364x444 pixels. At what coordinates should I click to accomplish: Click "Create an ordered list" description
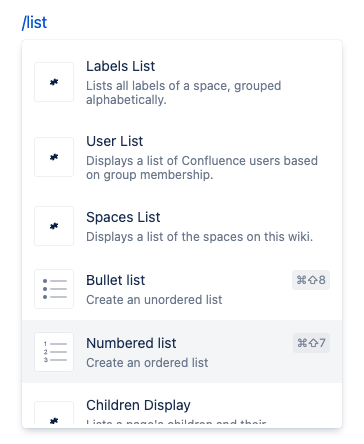147,363
